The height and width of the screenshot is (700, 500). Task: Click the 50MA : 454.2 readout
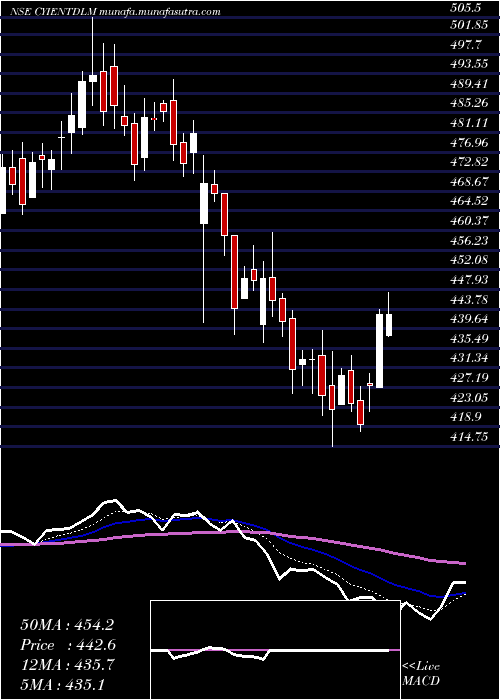[x=69, y=625]
